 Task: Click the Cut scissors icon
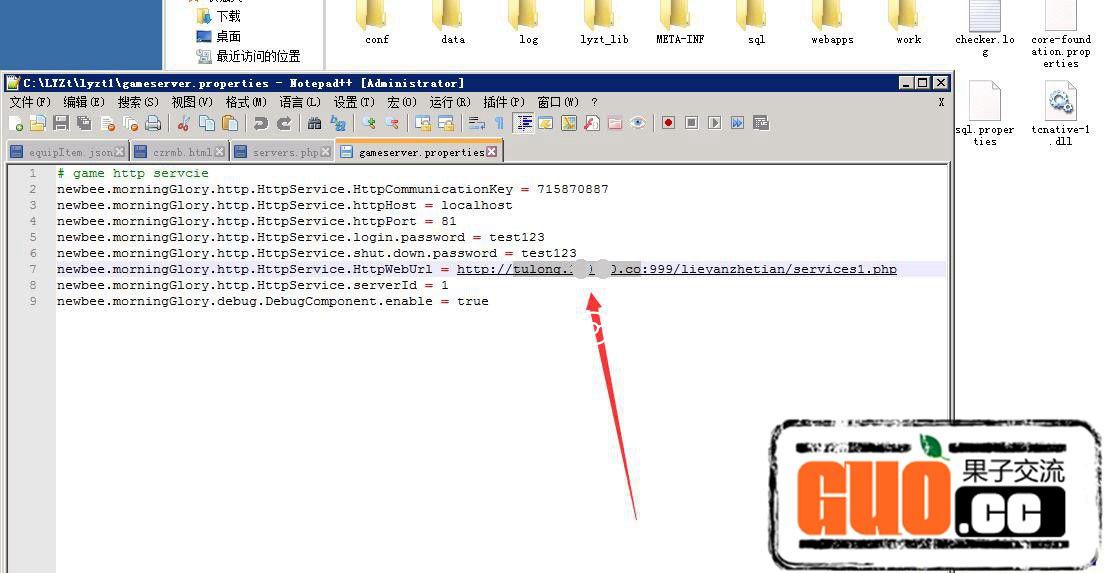tap(184, 123)
